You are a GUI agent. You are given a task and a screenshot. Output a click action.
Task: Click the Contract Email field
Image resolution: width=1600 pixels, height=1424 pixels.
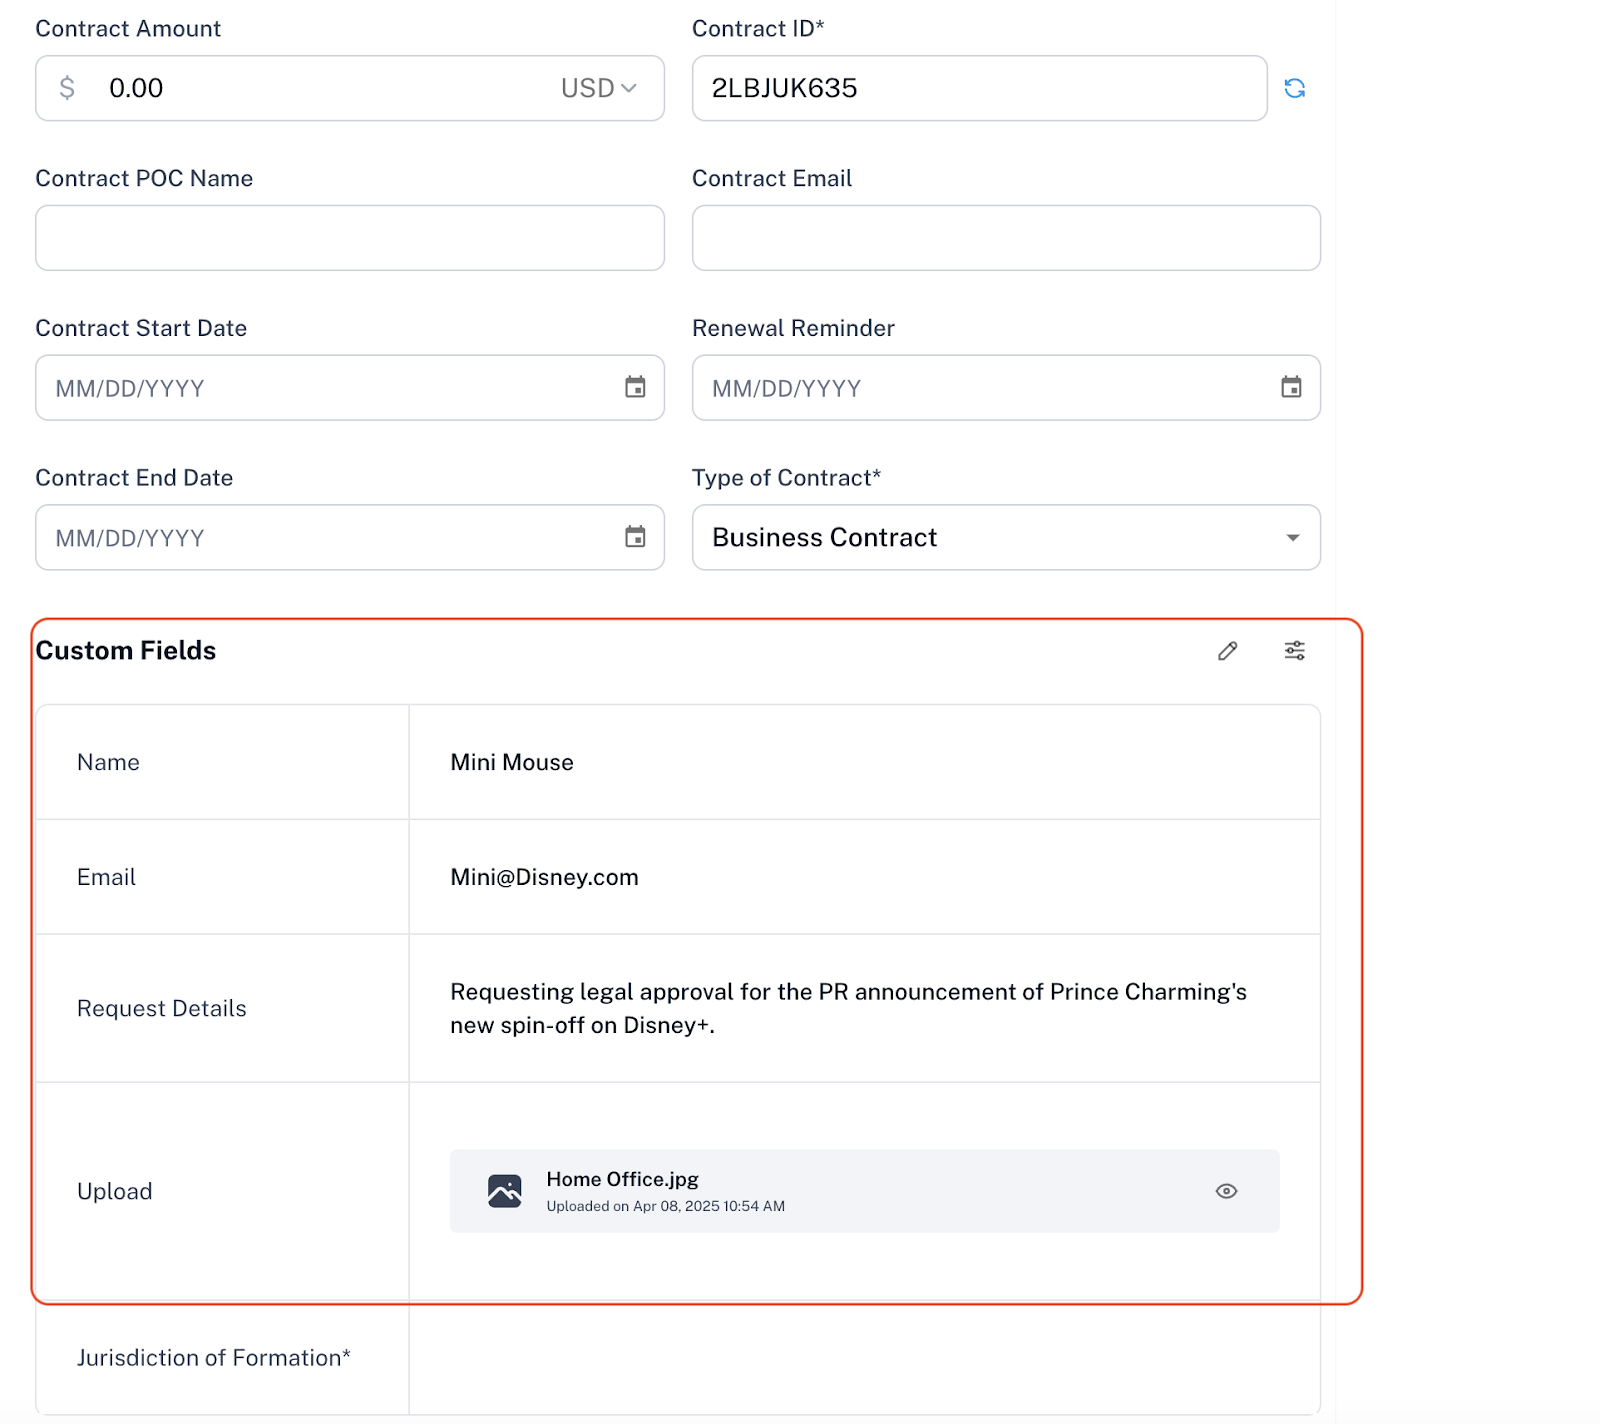click(1006, 238)
